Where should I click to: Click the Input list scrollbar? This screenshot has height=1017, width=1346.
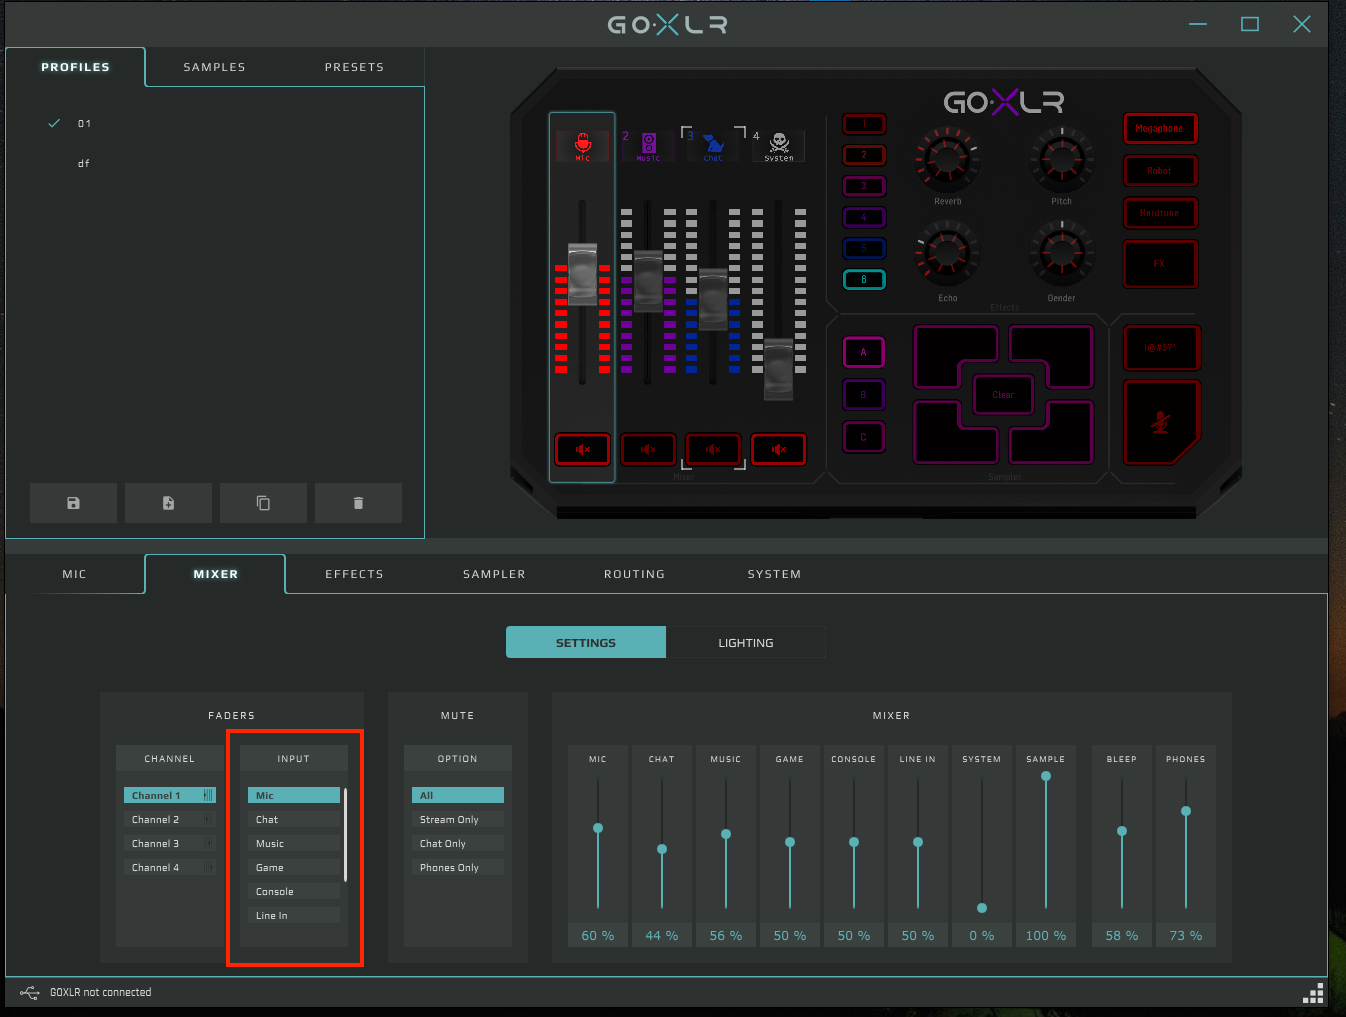345,834
